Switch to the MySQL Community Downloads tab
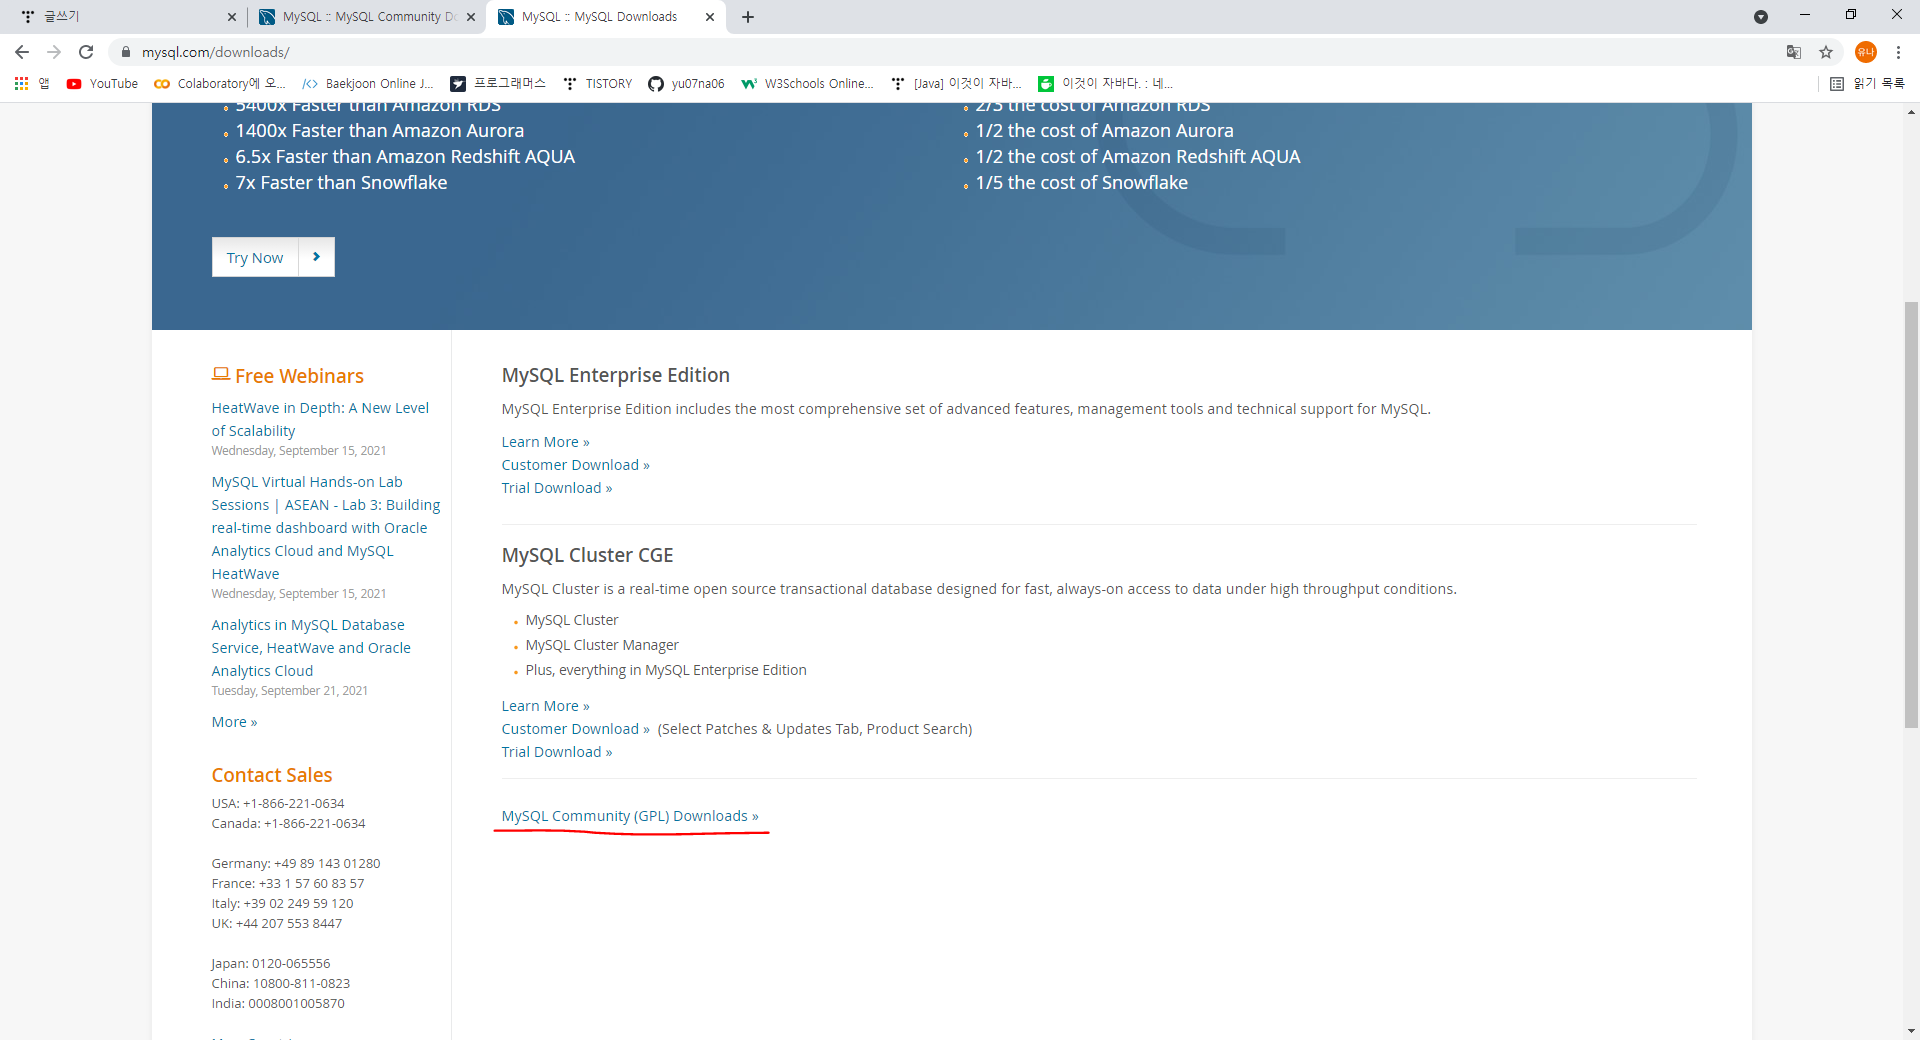The width and height of the screenshot is (1920, 1040). pos(366,17)
